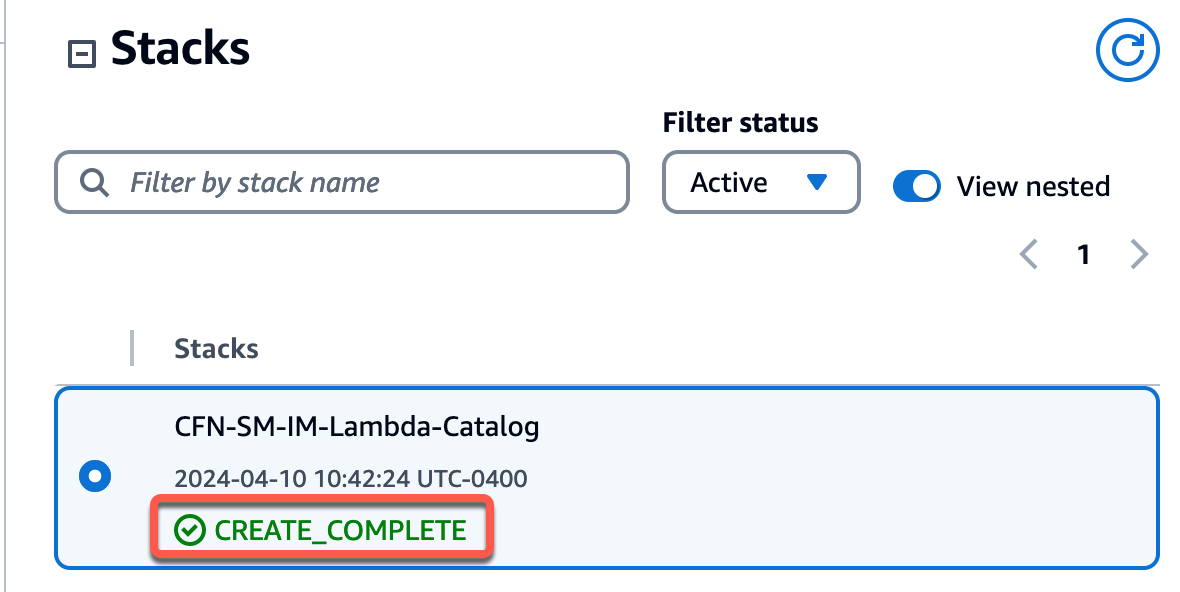Go to the previous page chevron
The height and width of the screenshot is (592, 1180).
point(1028,255)
